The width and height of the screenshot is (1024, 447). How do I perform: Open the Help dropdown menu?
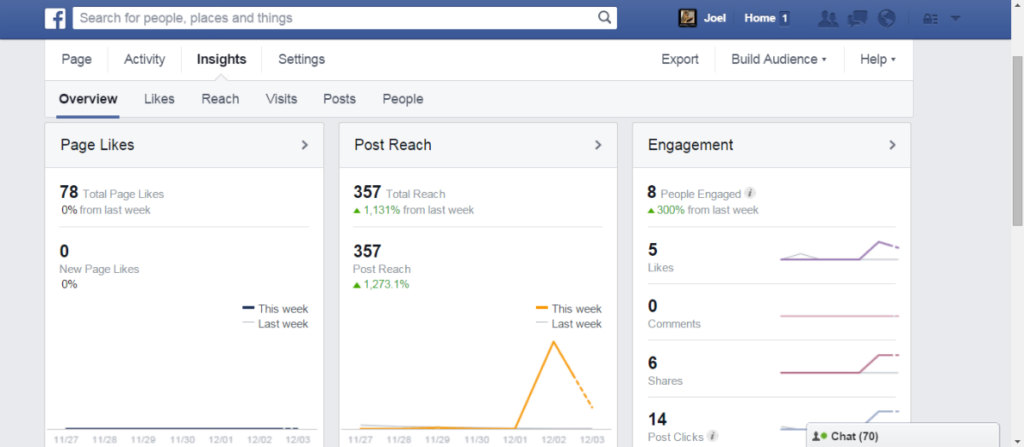click(877, 59)
